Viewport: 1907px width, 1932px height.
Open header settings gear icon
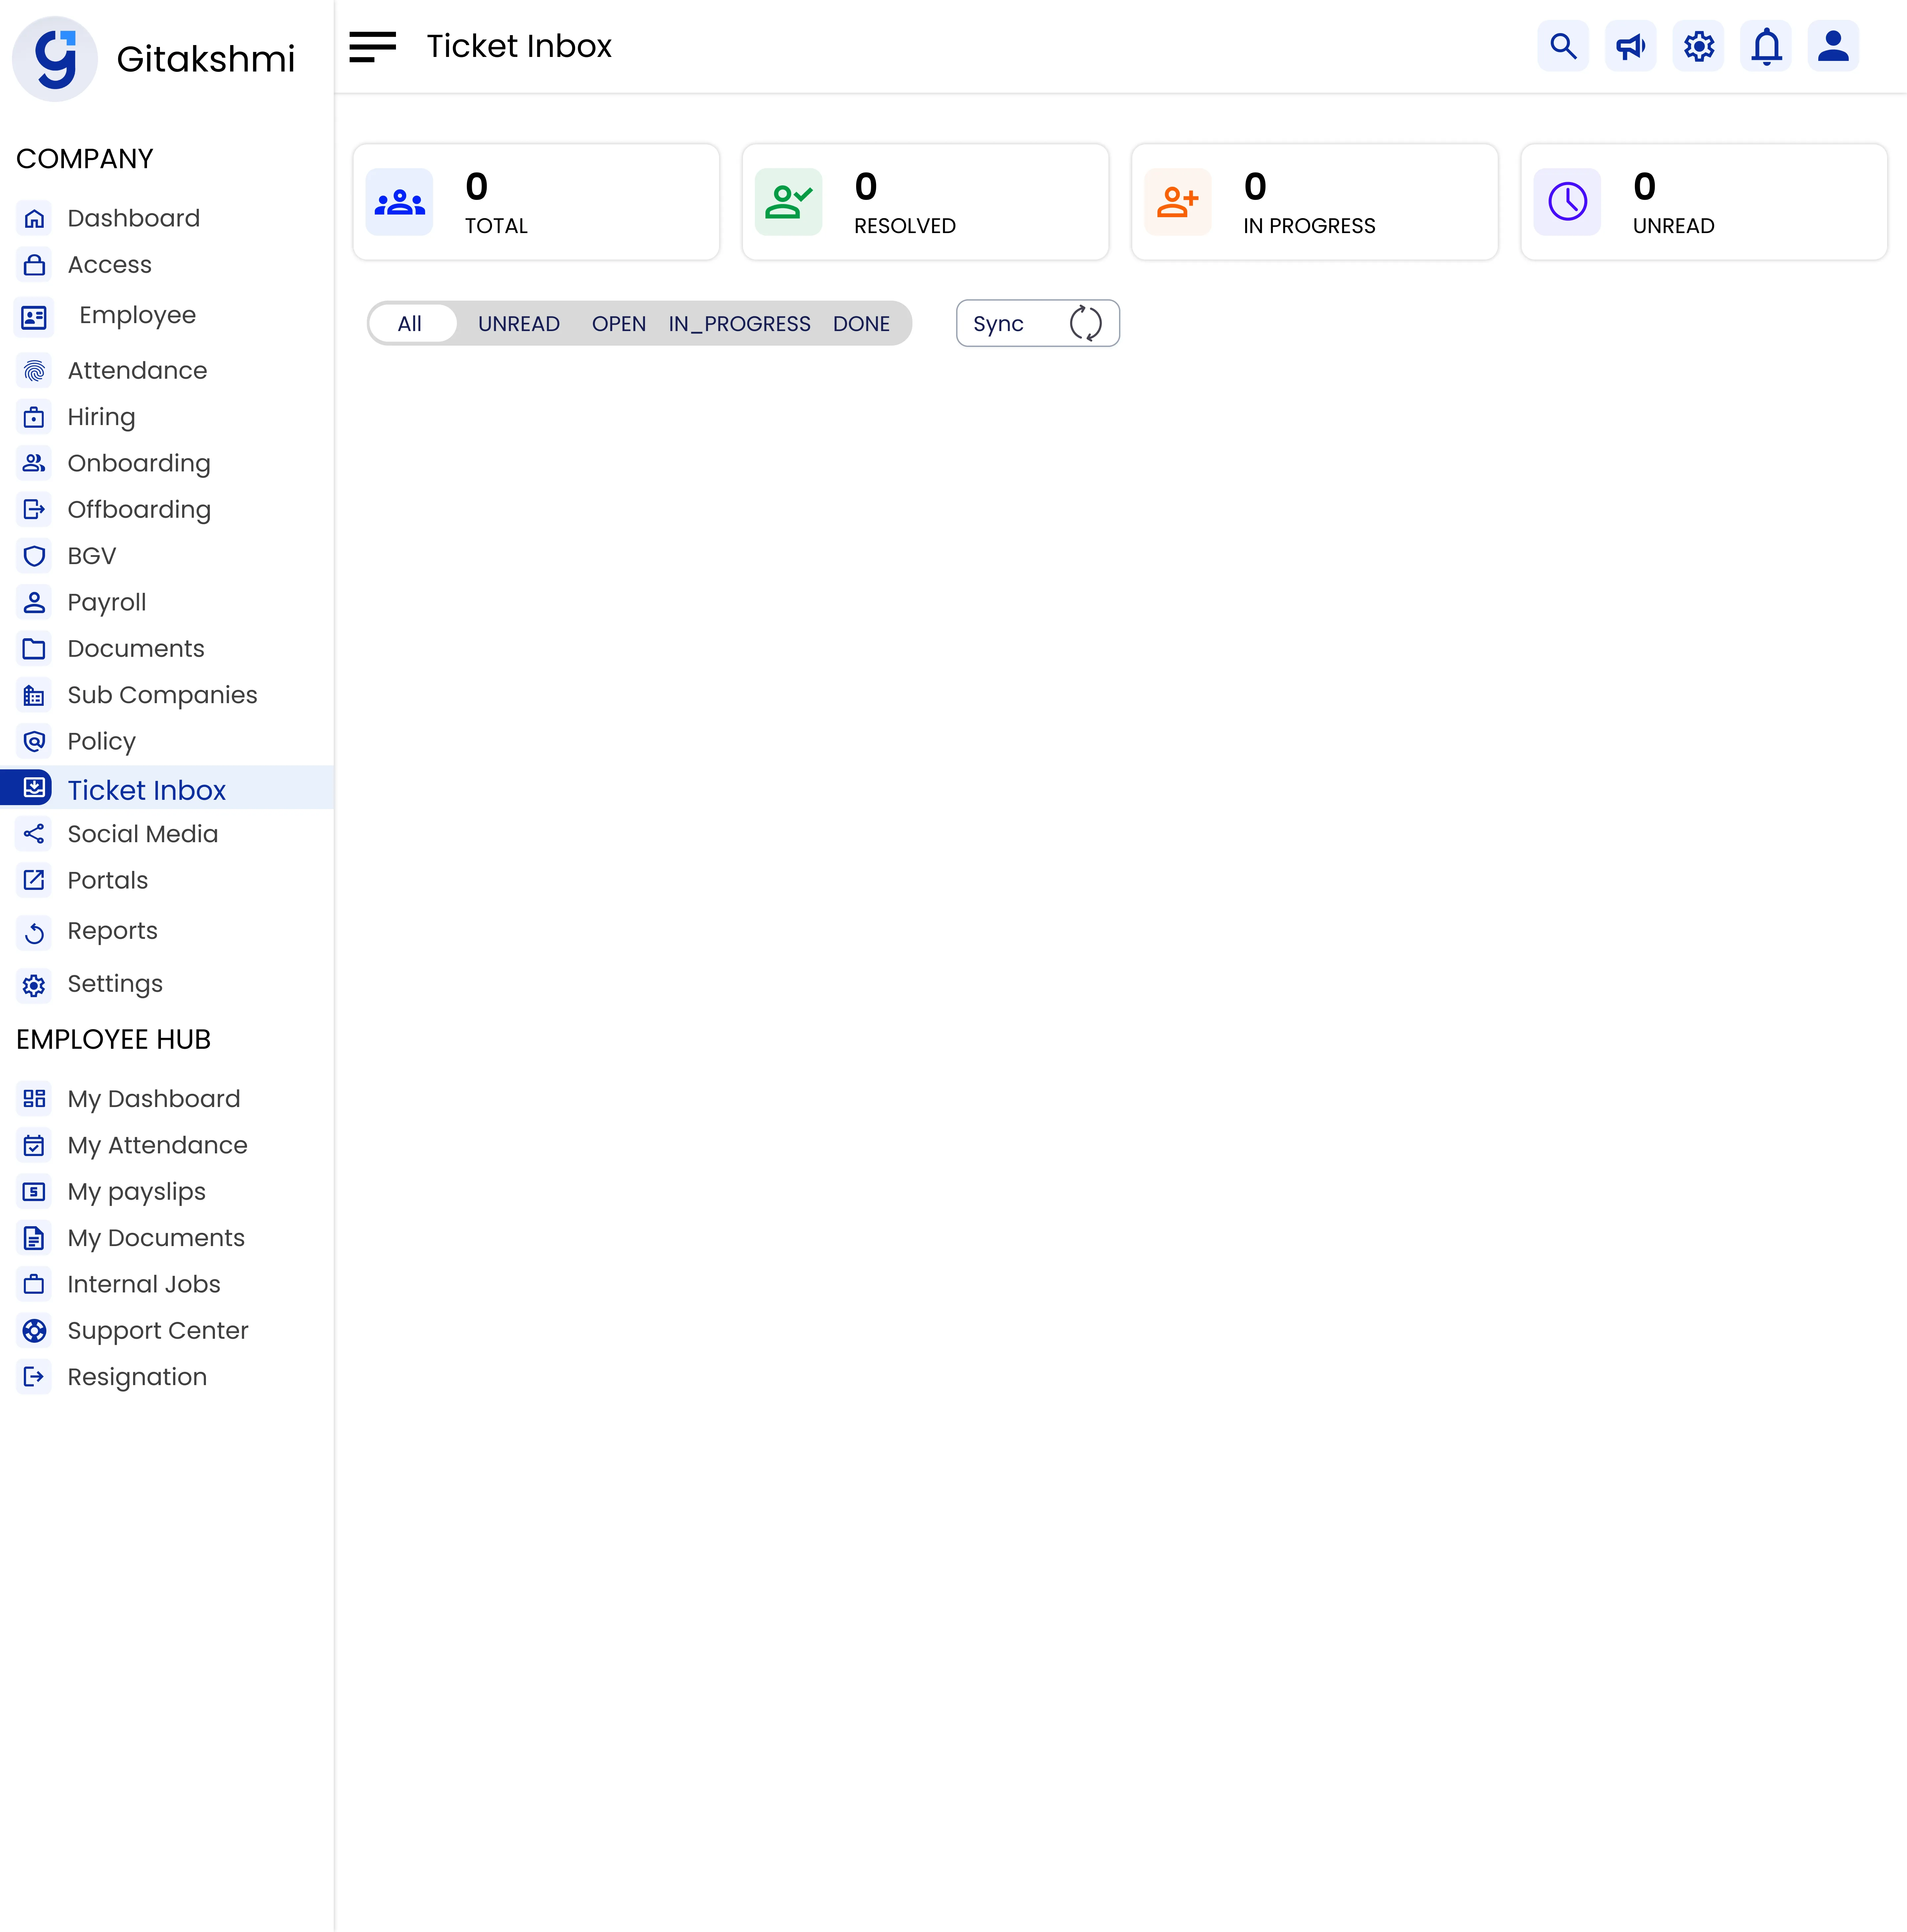pyautogui.click(x=1698, y=46)
